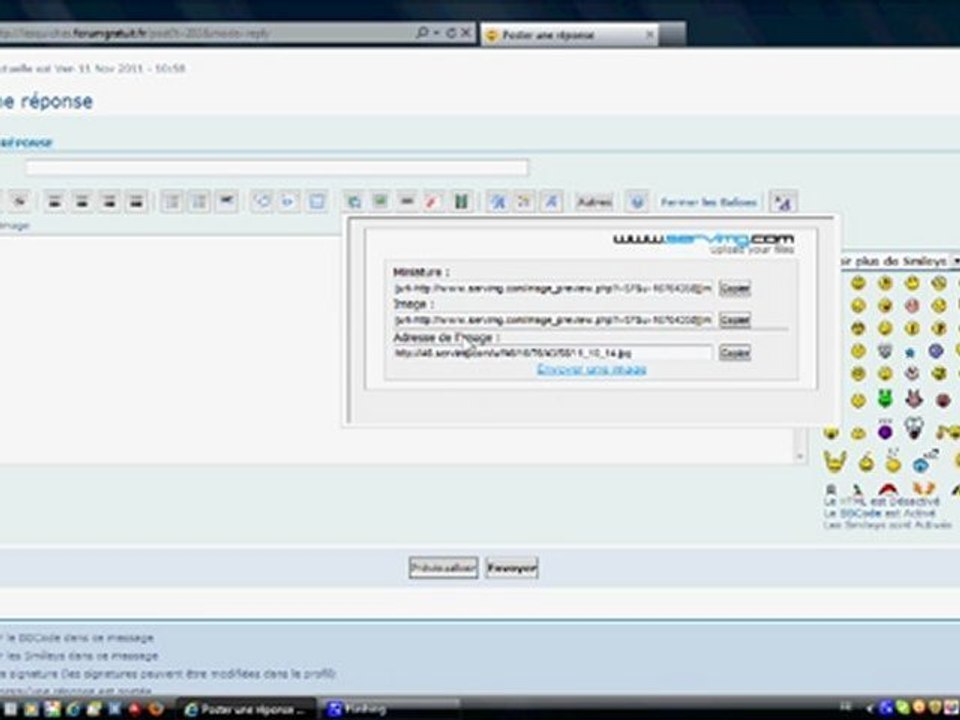
Task: Open the font size tool
Action: click(x=498, y=201)
